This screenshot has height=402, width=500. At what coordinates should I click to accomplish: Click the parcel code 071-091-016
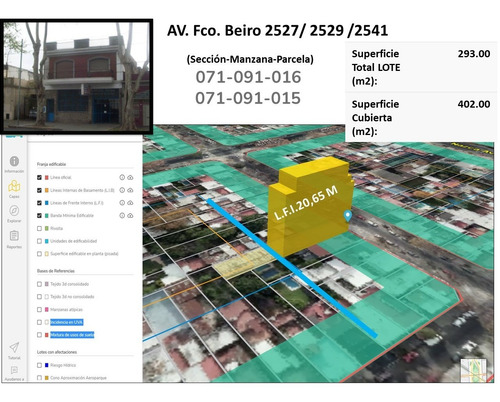coord(248,77)
